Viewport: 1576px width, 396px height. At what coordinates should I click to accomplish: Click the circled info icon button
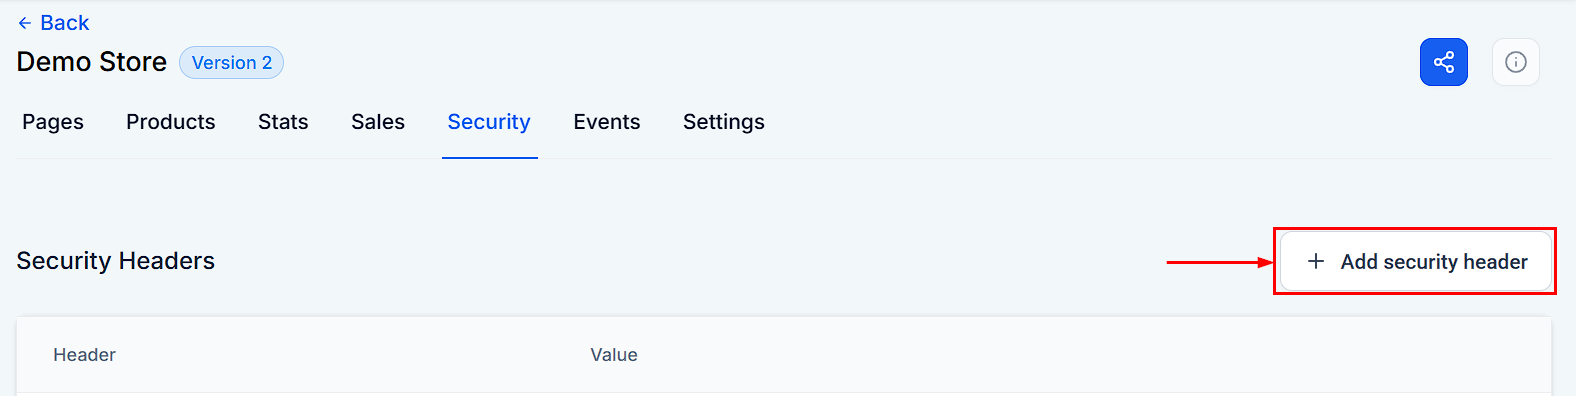tap(1516, 62)
